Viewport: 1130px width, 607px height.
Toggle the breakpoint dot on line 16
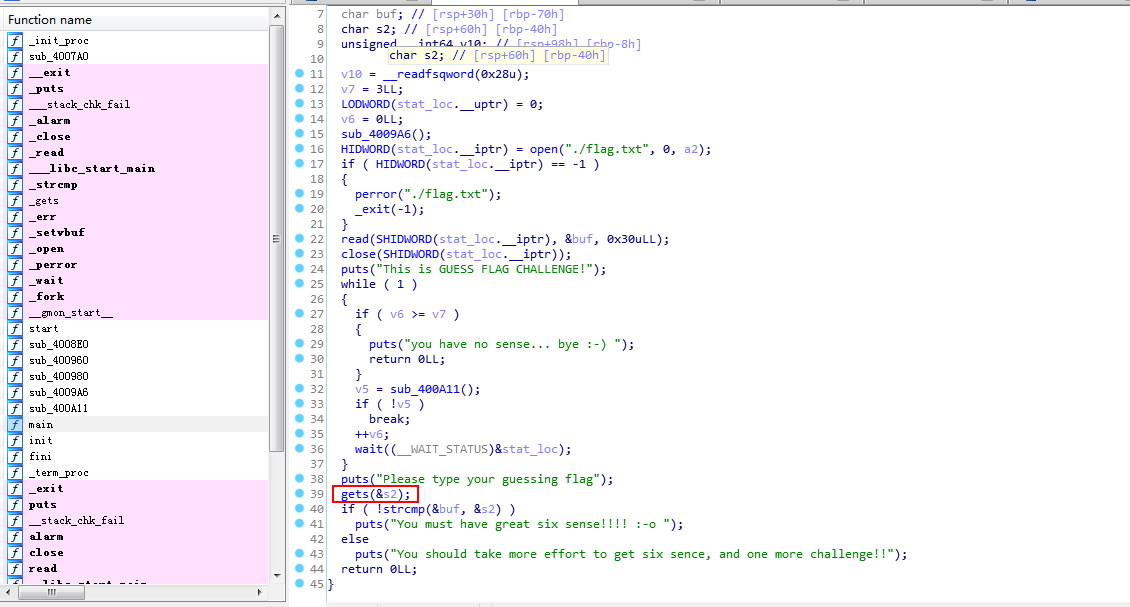(x=300, y=149)
